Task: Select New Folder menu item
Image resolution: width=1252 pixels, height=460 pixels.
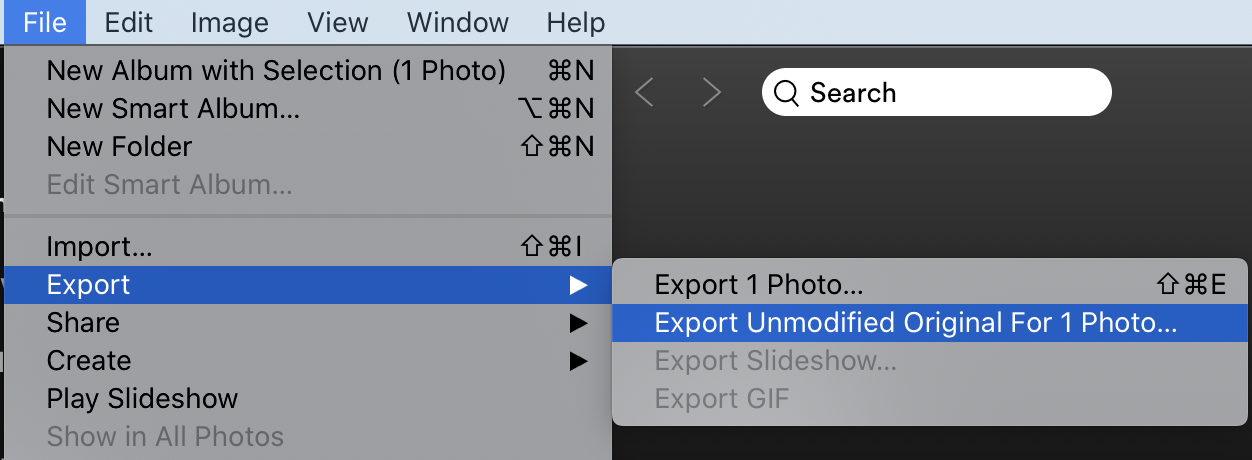Action: coord(306,147)
